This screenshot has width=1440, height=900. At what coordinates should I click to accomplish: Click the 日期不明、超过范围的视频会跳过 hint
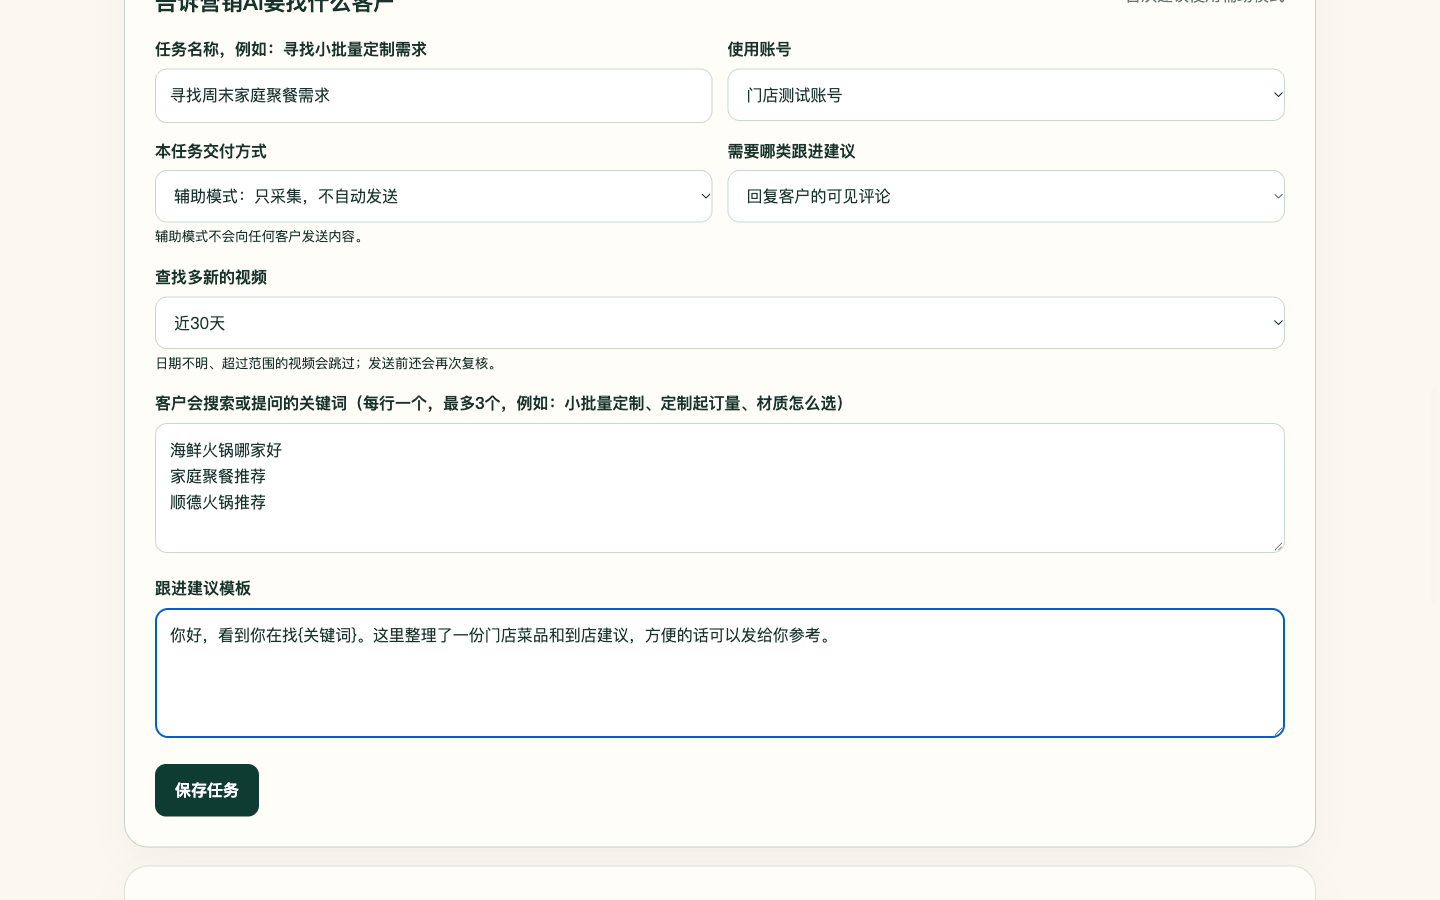tap(328, 363)
